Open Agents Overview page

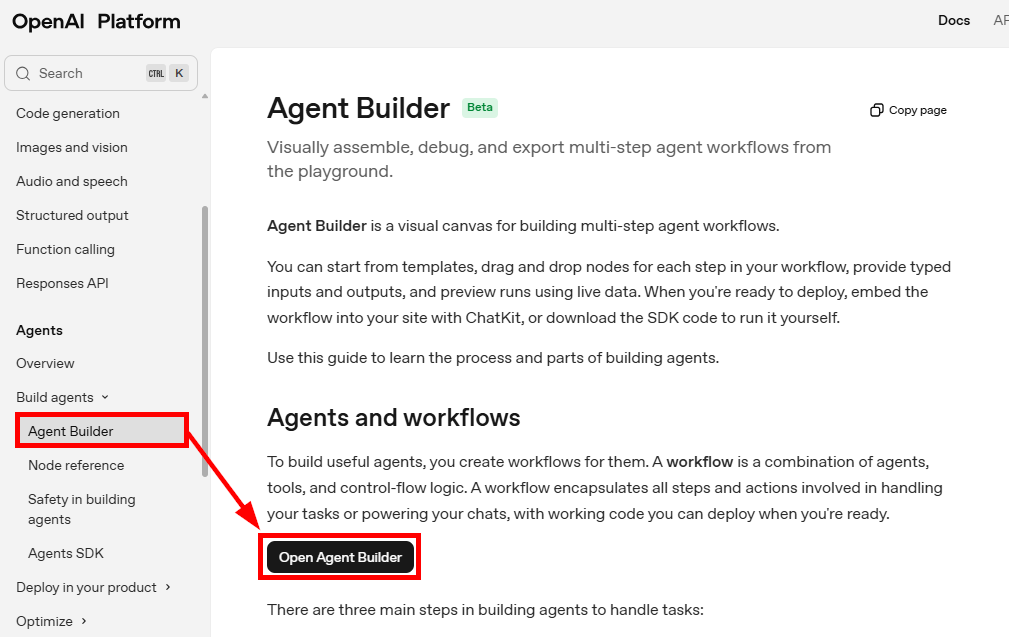45,364
